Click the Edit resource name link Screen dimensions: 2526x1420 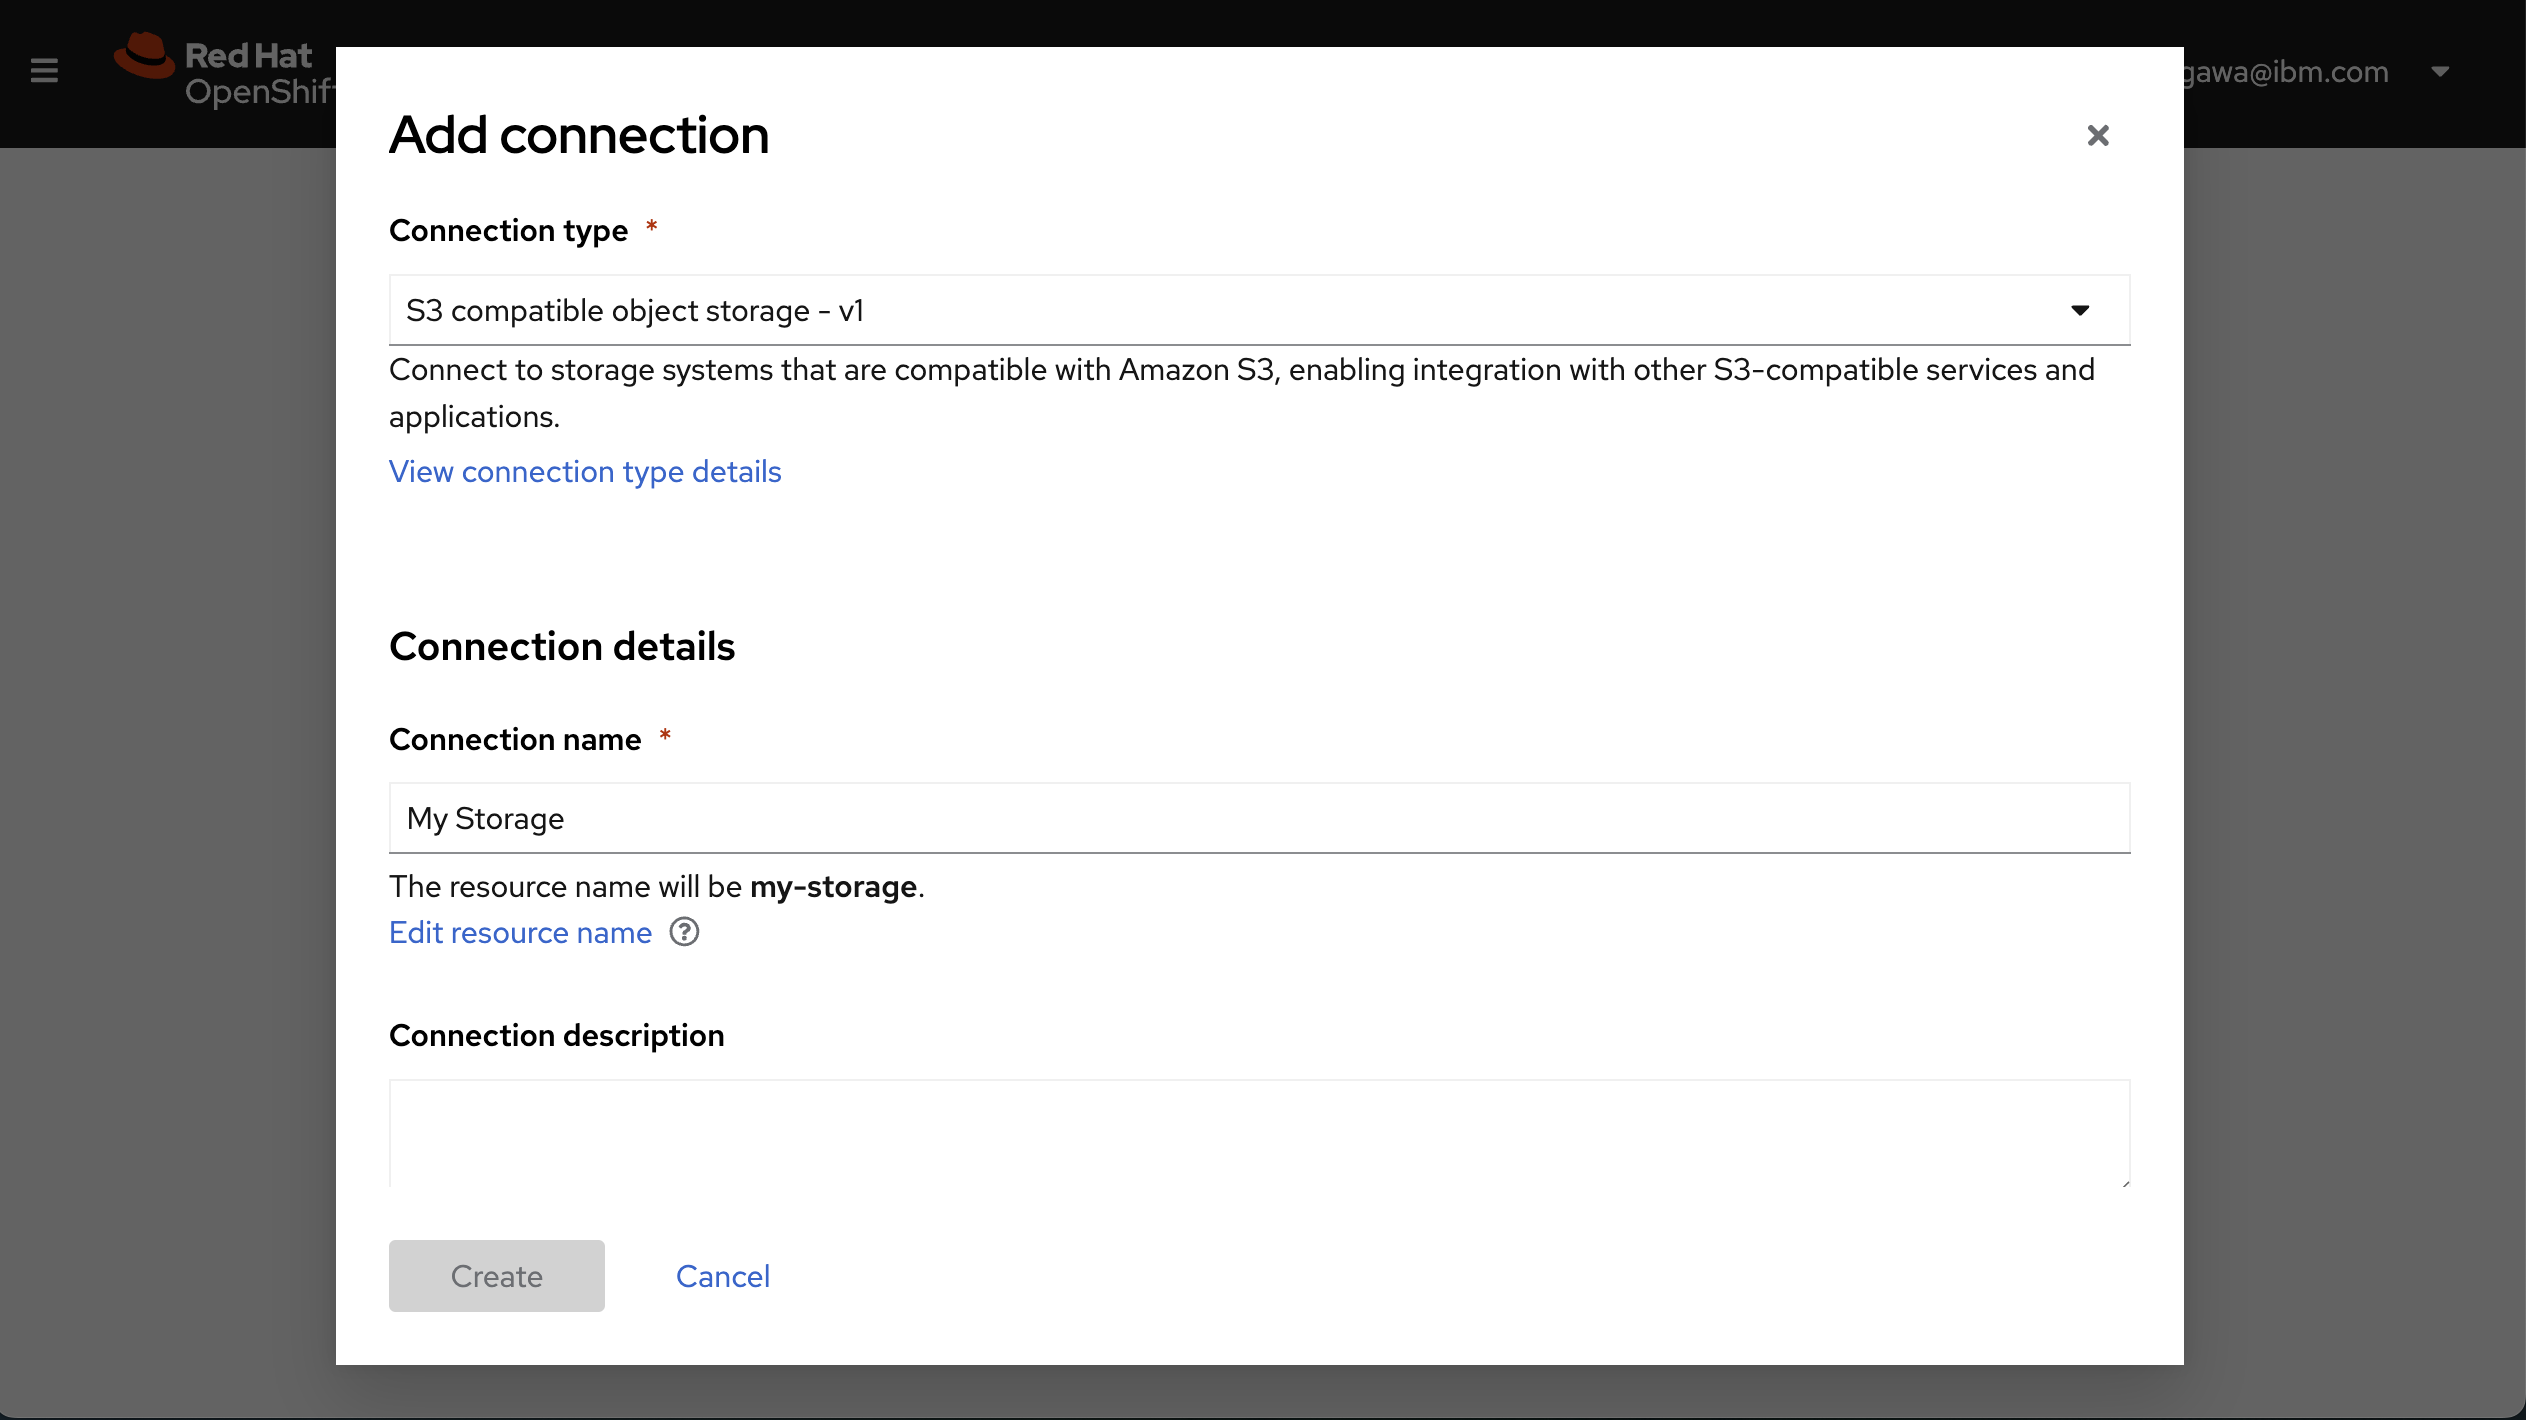520,932
